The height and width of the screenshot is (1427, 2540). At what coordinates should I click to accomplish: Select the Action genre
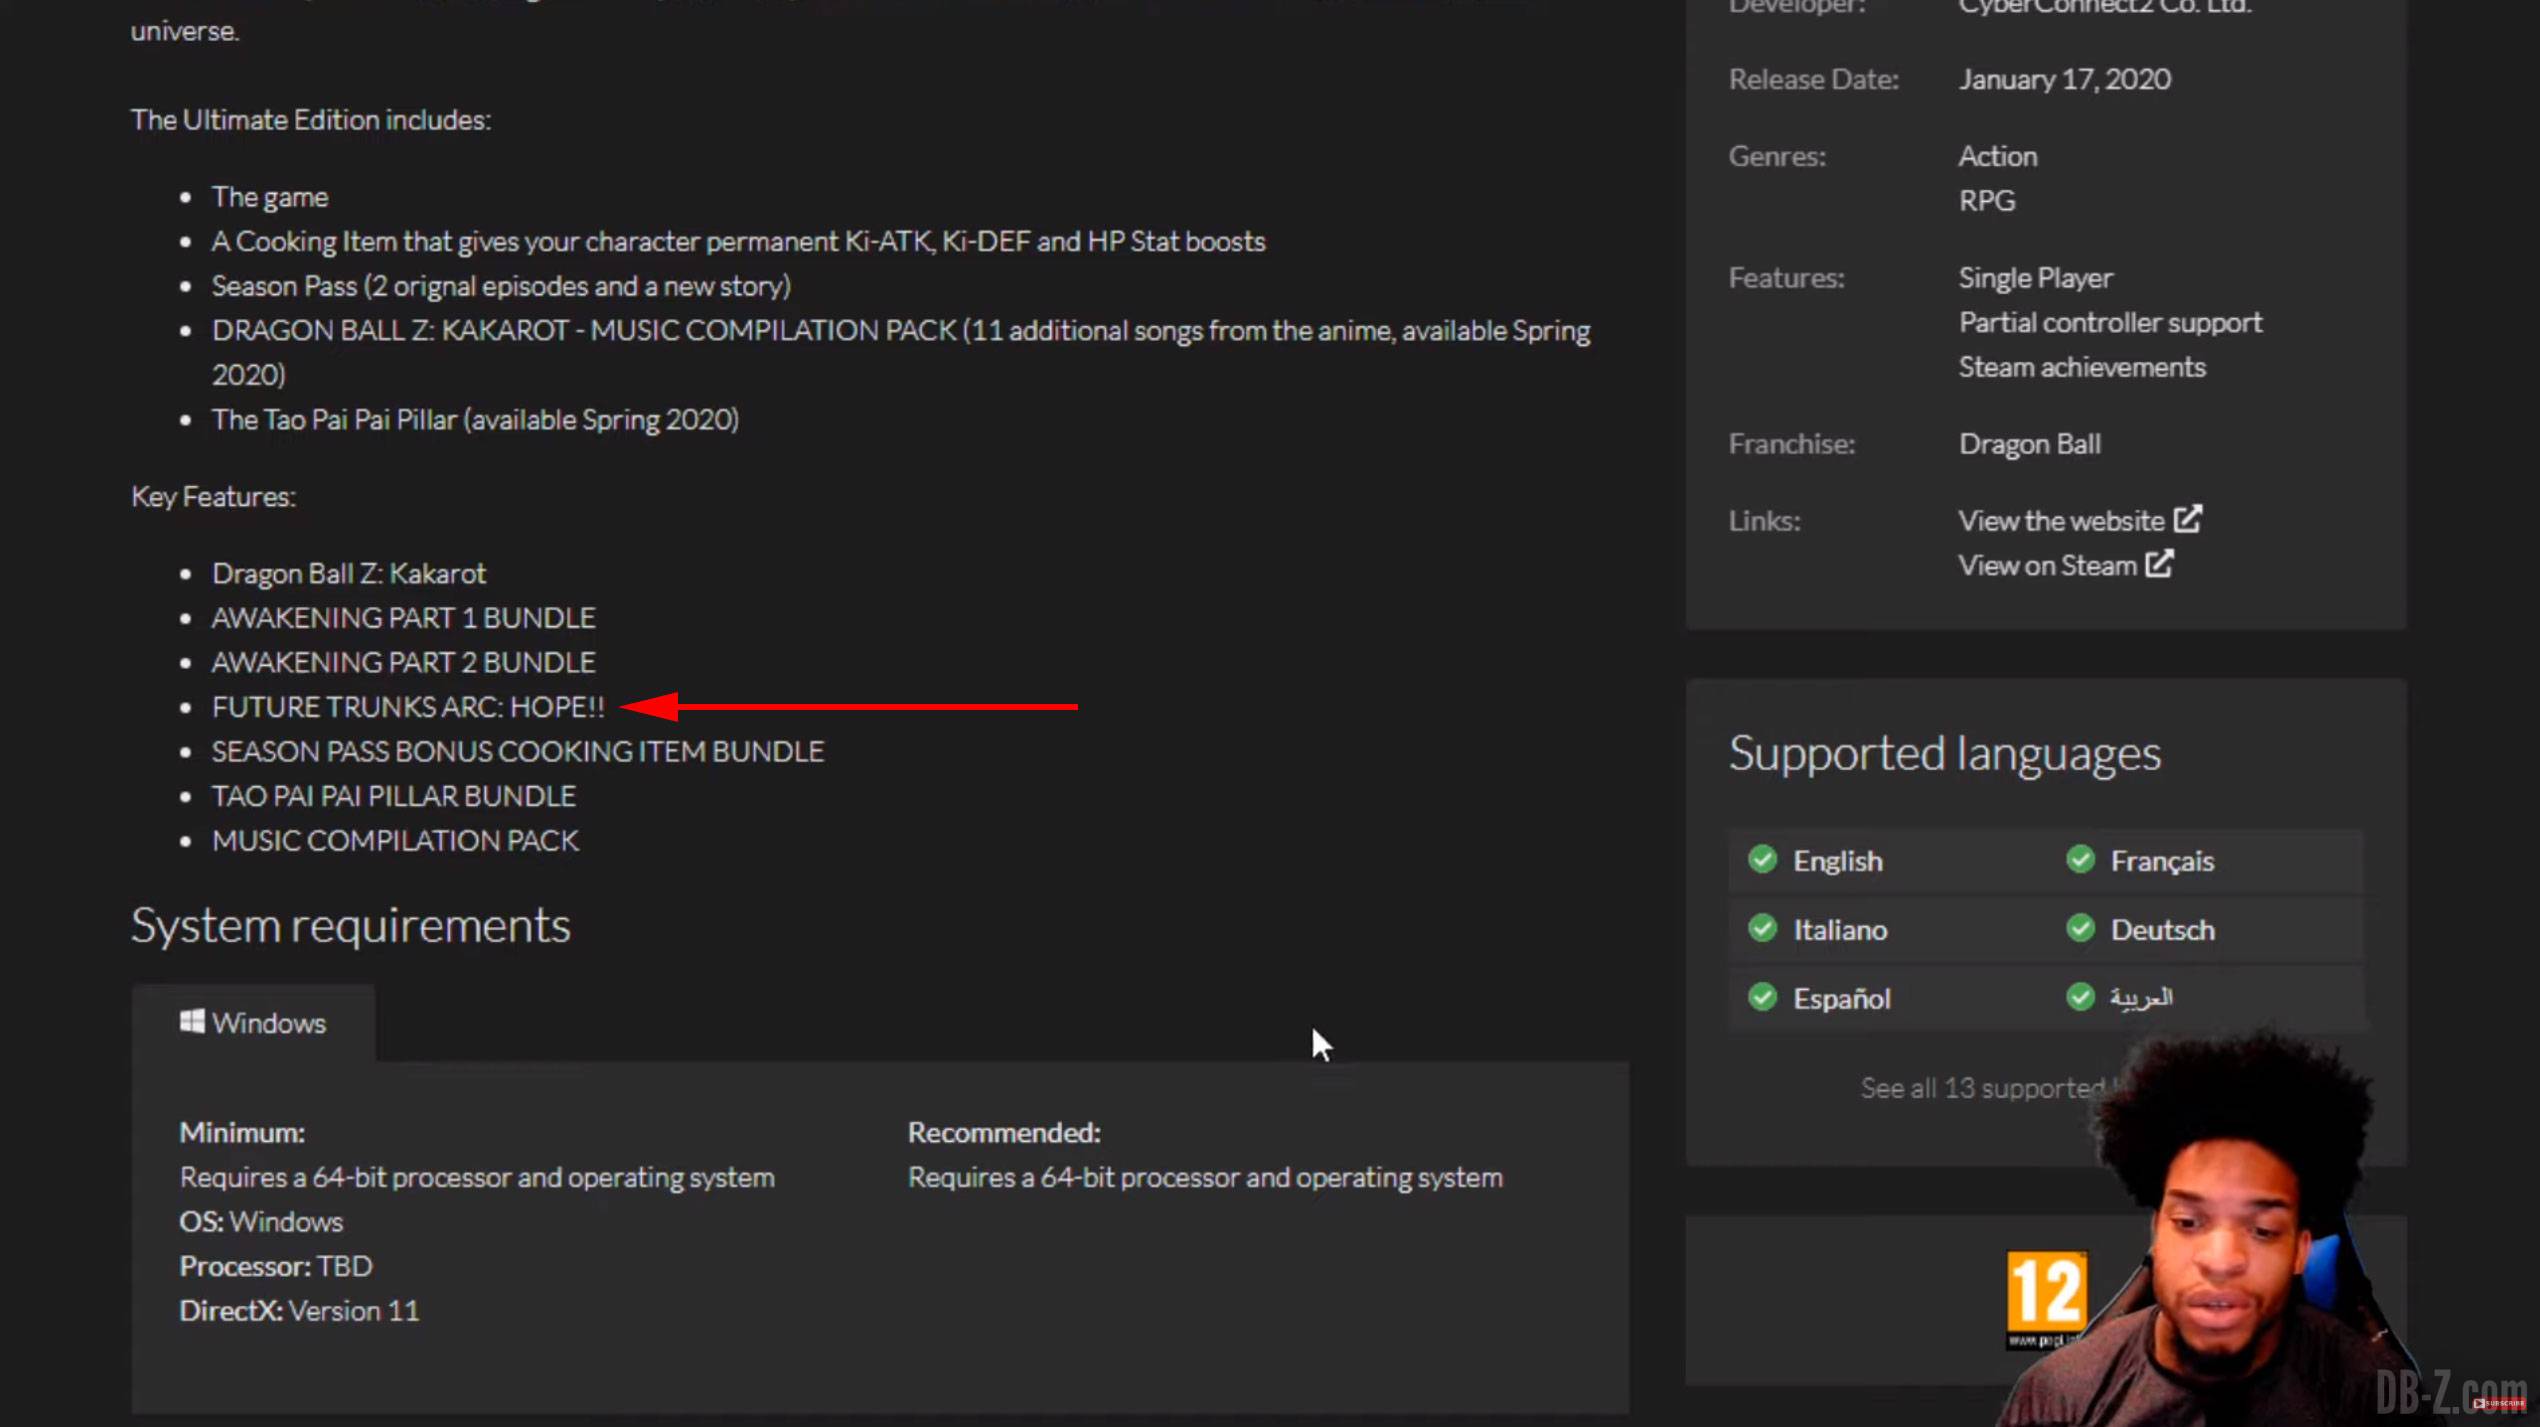click(x=1997, y=156)
